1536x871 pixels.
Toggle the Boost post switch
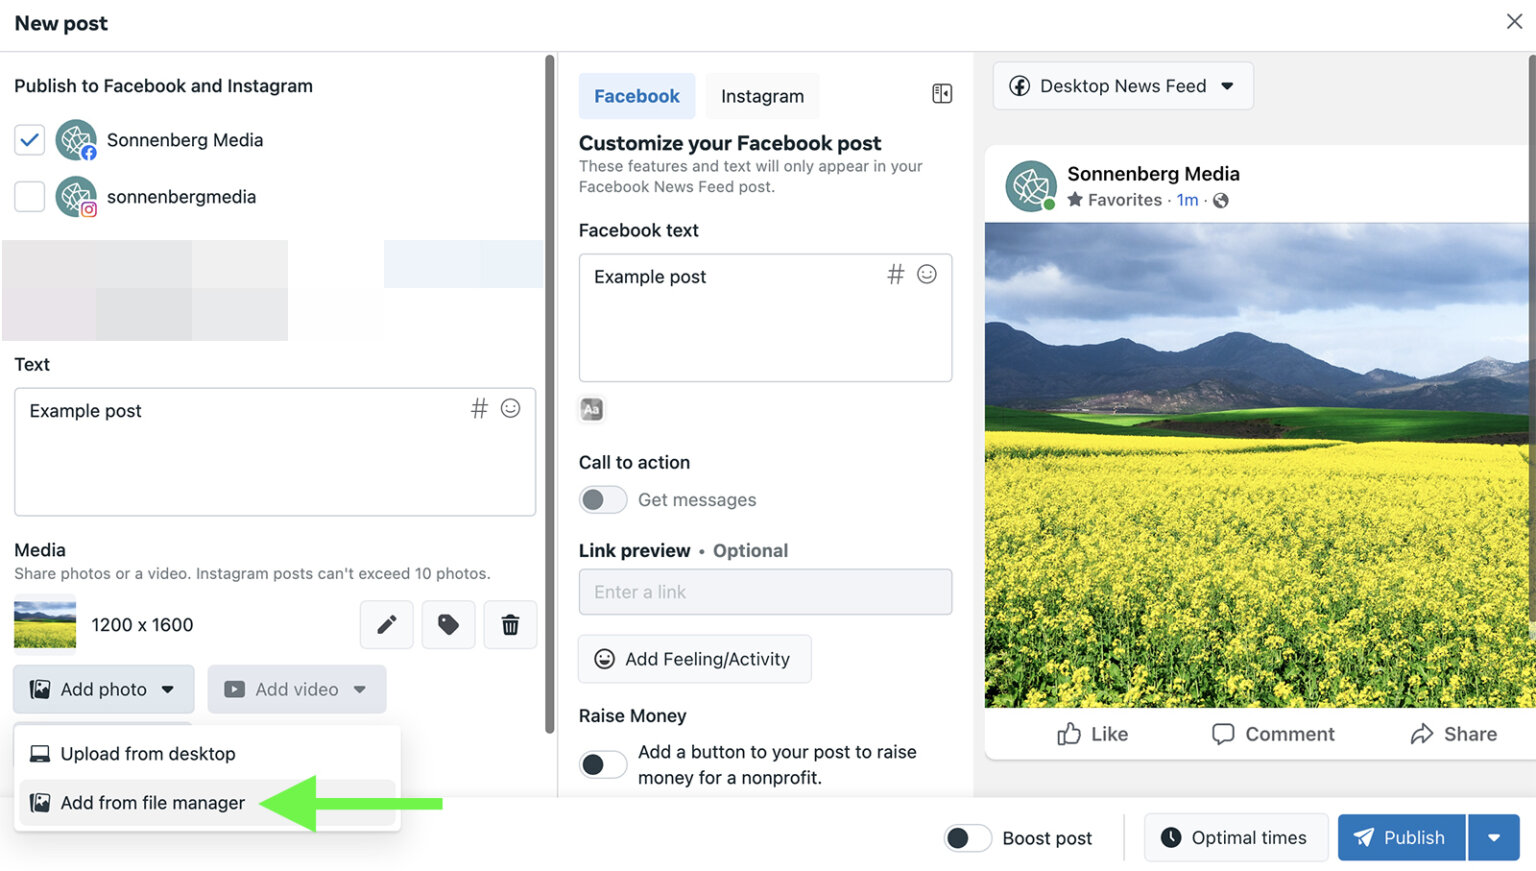pyautogui.click(x=966, y=838)
